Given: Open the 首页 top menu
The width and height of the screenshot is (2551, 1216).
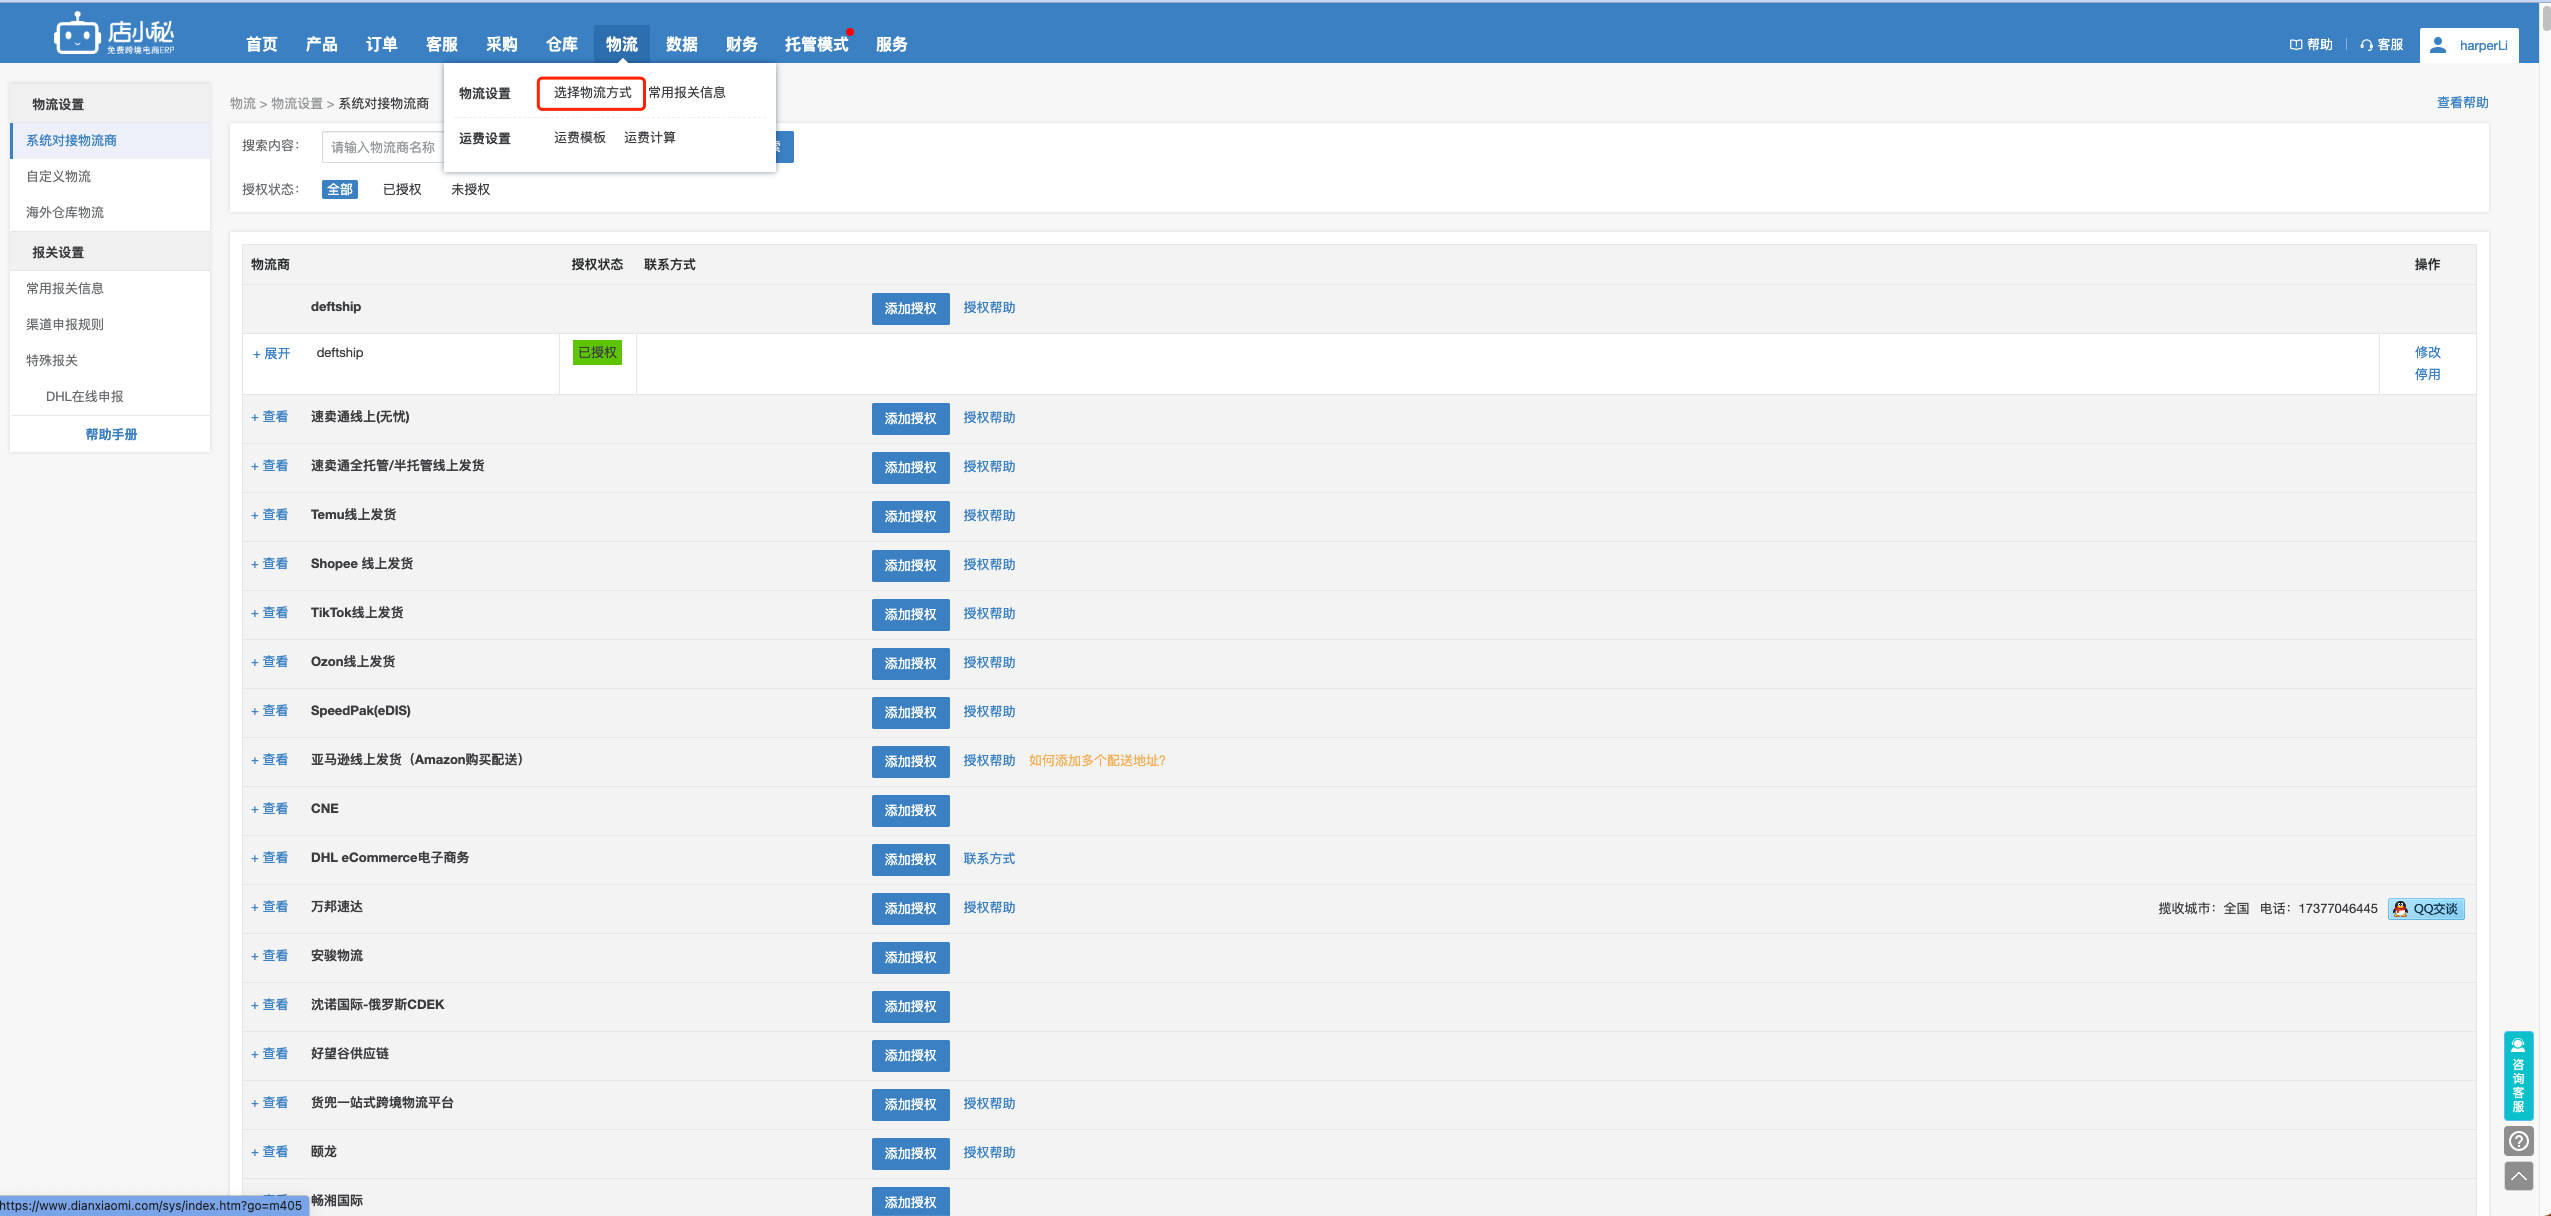Looking at the screenshot, I should coord(261,44).
